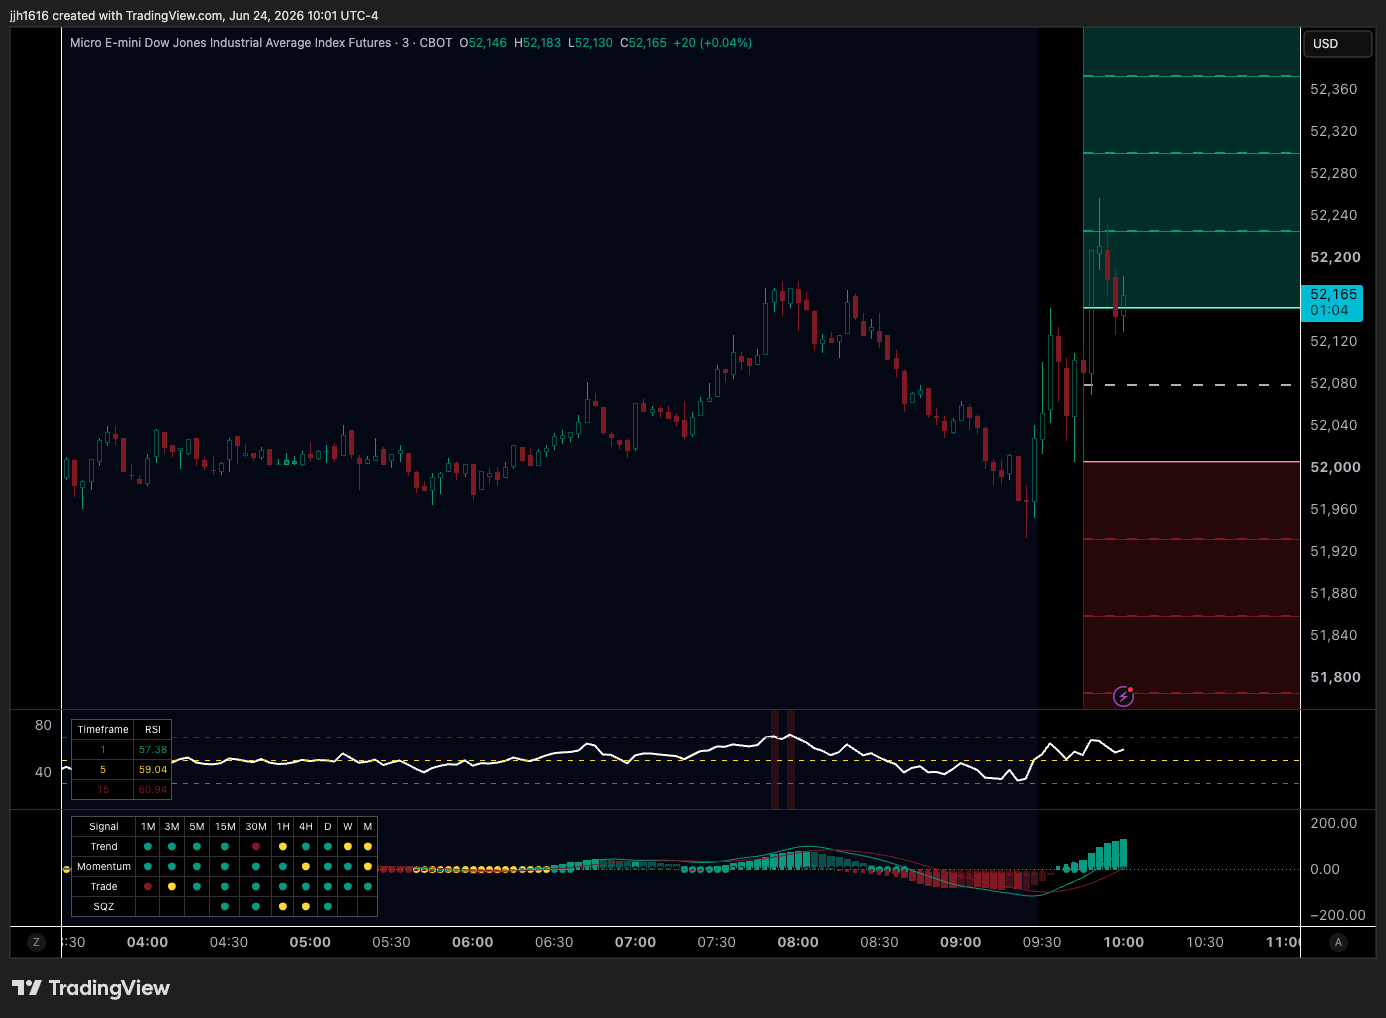Click the 08:00 time axis label

tap(798, 942)
